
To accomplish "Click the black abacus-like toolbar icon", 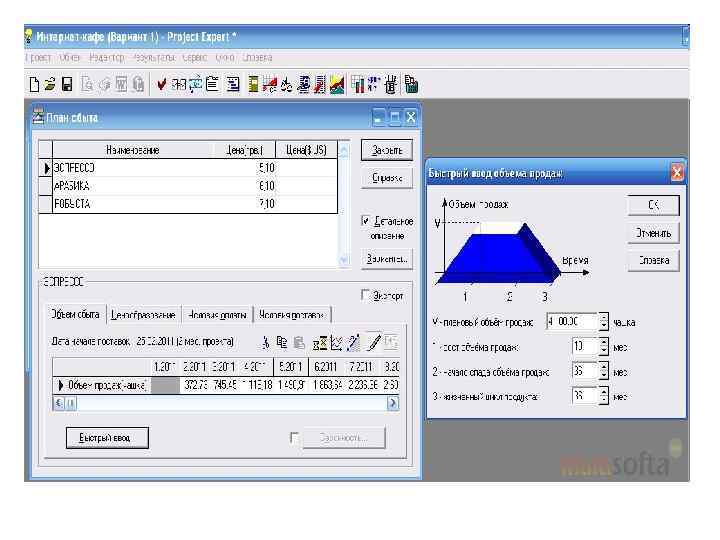I will click(391, 84).
